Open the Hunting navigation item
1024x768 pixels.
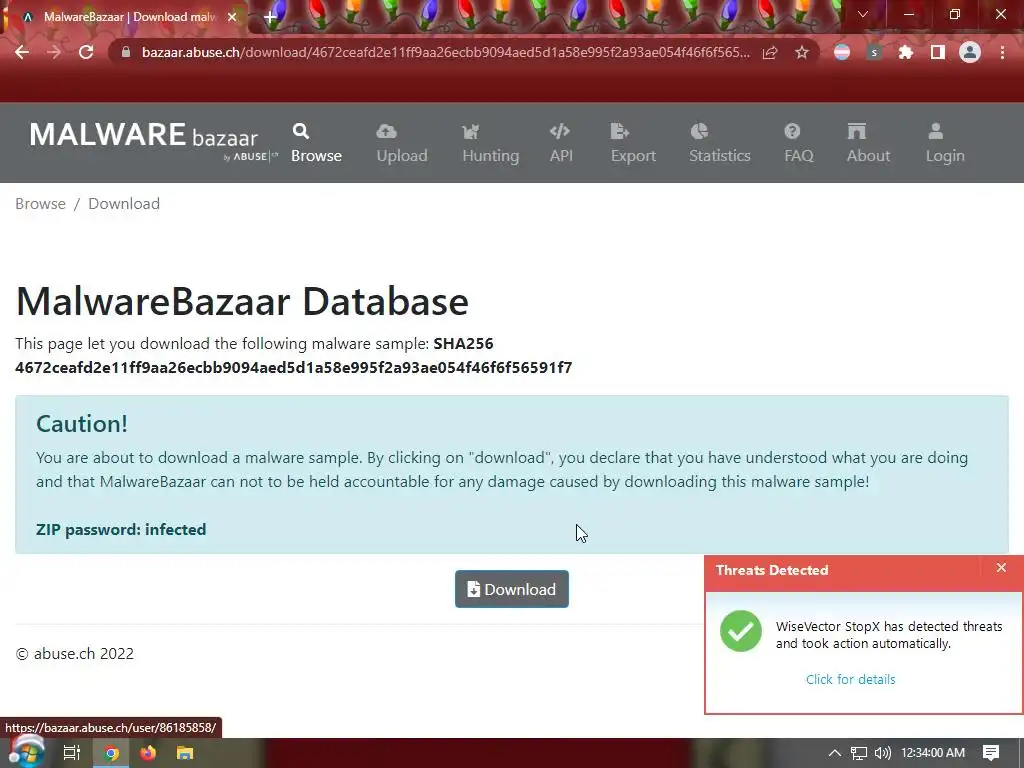[490, 143]
